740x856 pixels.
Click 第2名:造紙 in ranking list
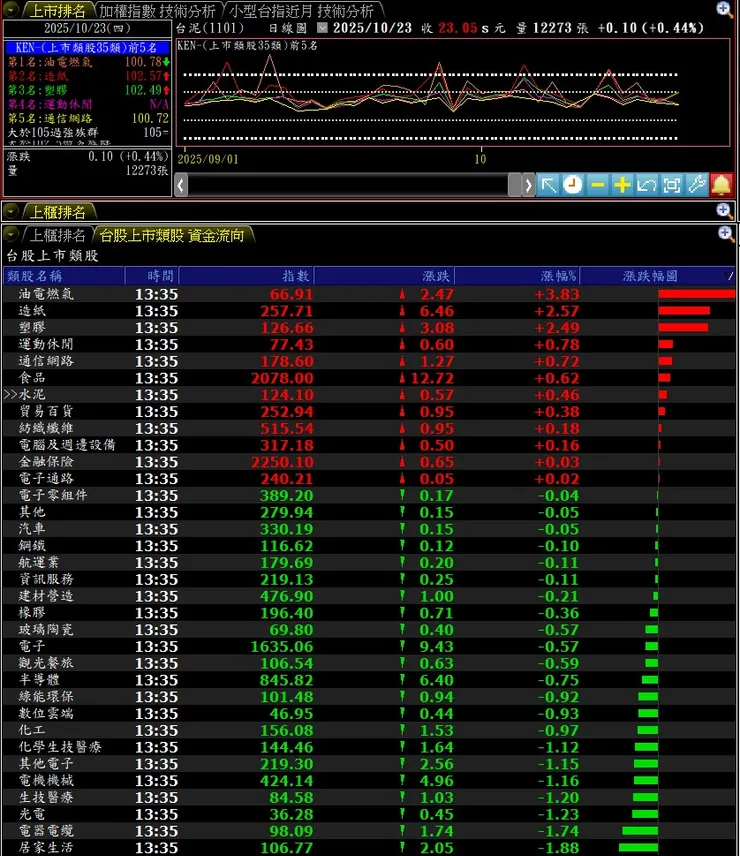[87, 76]
